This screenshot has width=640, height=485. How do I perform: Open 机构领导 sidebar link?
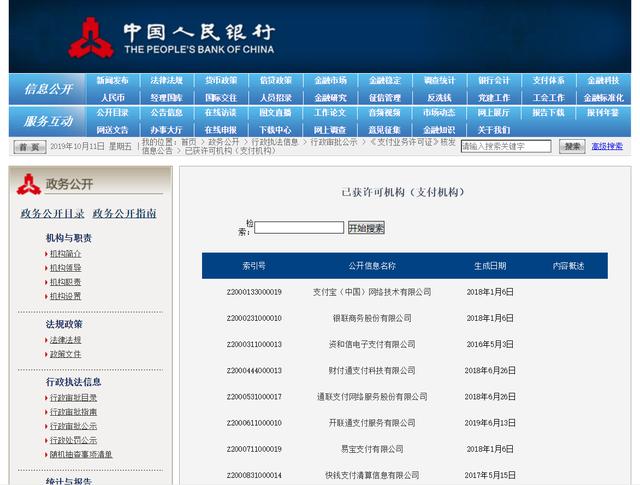[x=65, y=268]
